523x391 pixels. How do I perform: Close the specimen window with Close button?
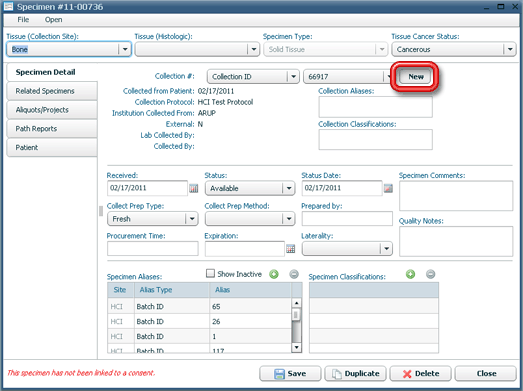click(x=486, y=374)
